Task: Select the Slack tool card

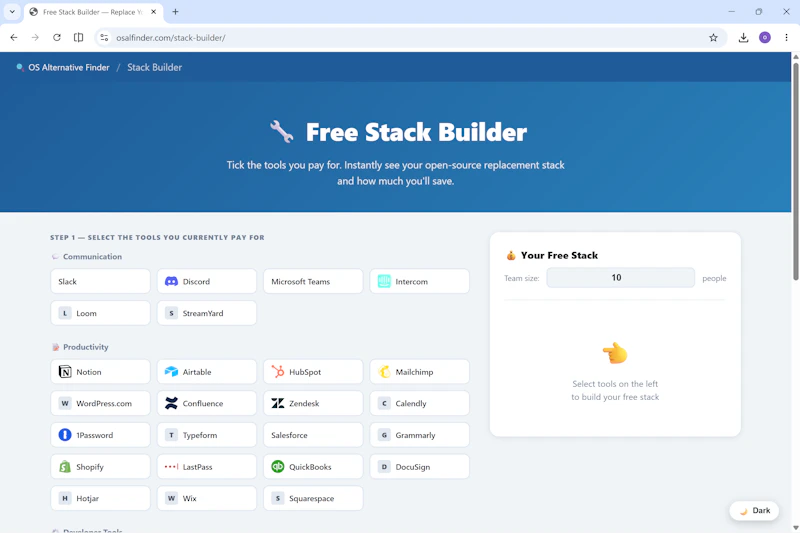Action: 101,282
